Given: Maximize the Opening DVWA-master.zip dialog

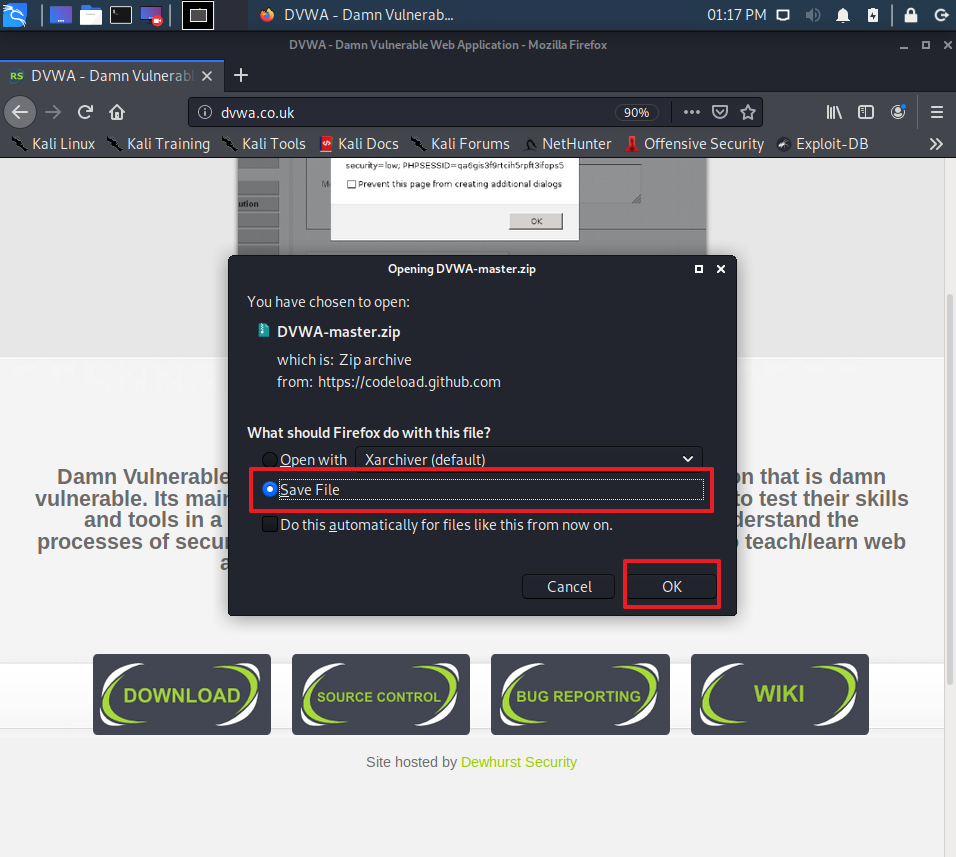Looking at the screenshot, I should pos(699,269).
